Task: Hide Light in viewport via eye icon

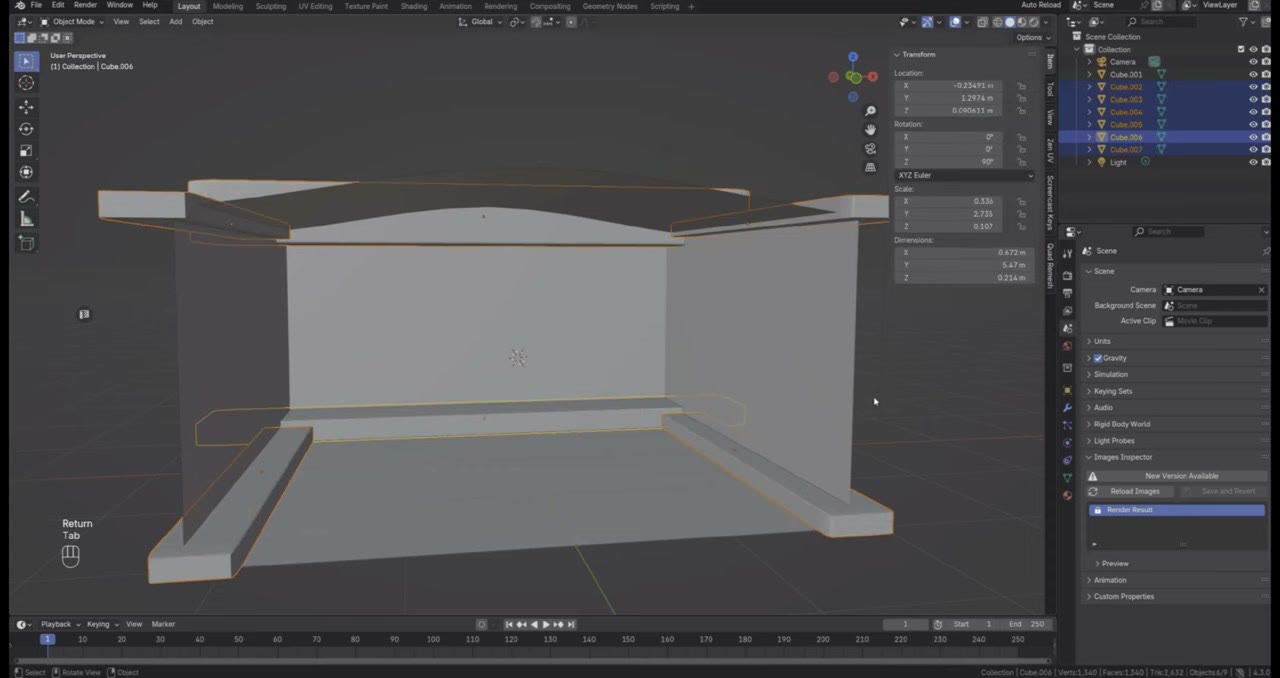Action: [1253, 162]
